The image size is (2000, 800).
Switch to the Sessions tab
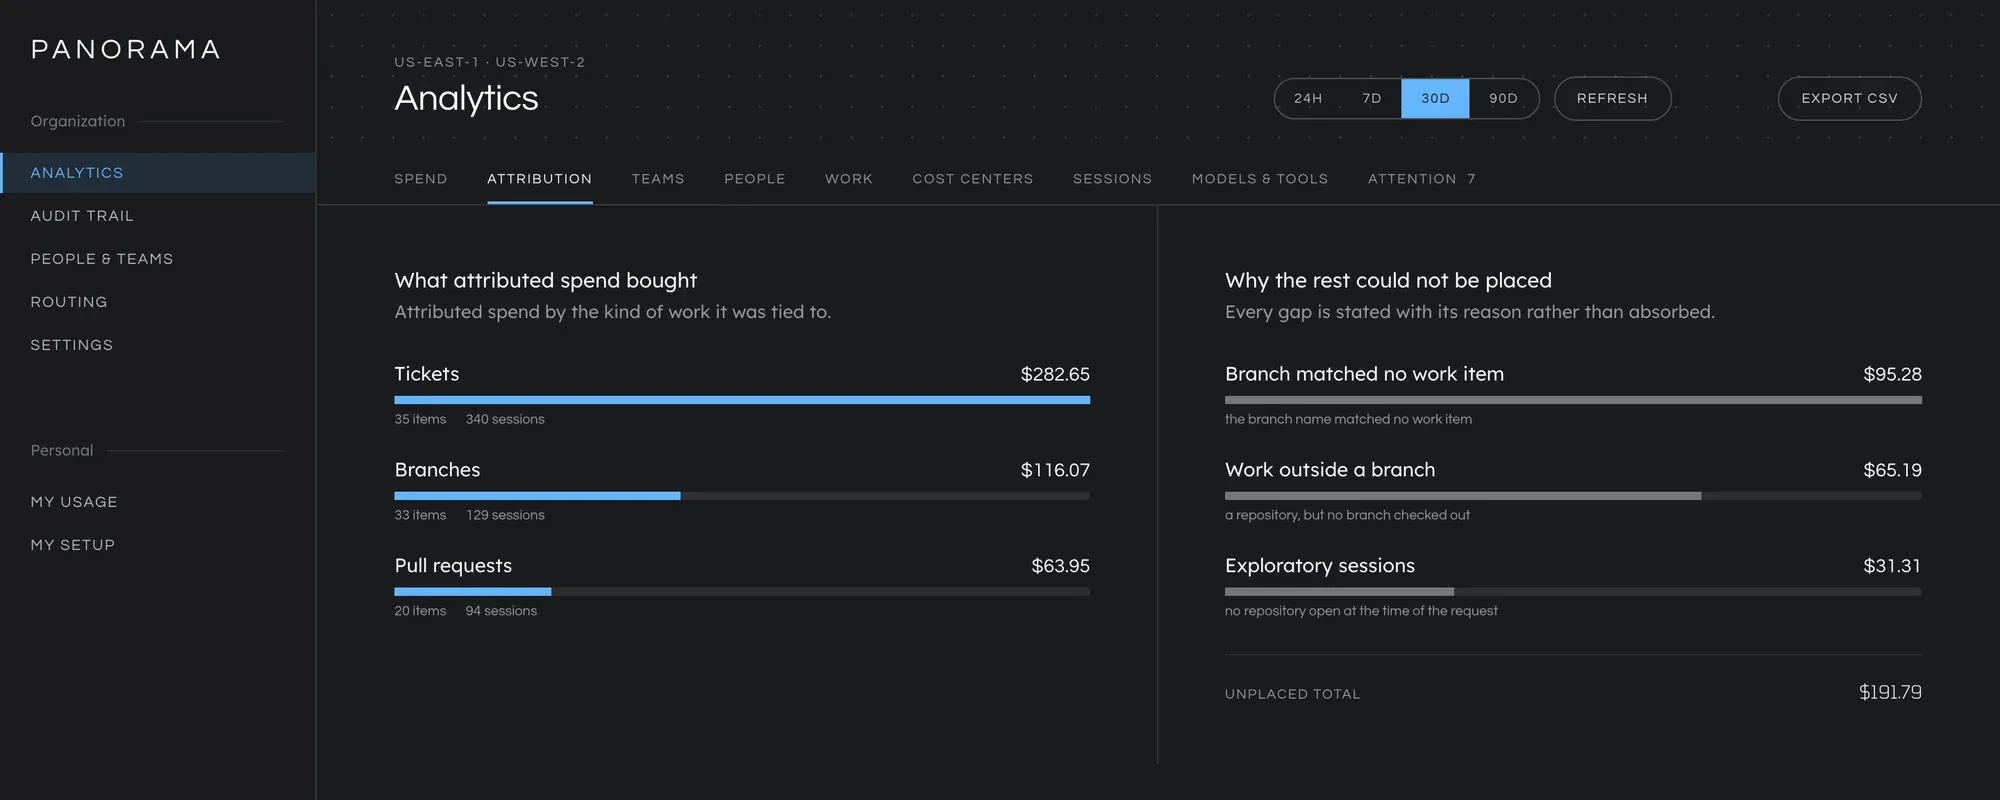[x=1112, y=179]
